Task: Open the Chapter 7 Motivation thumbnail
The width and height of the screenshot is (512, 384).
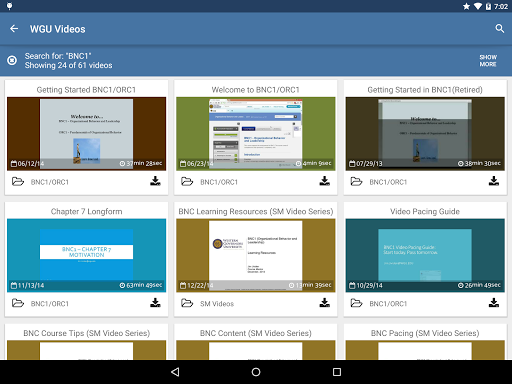Action: tap(86, 255)
